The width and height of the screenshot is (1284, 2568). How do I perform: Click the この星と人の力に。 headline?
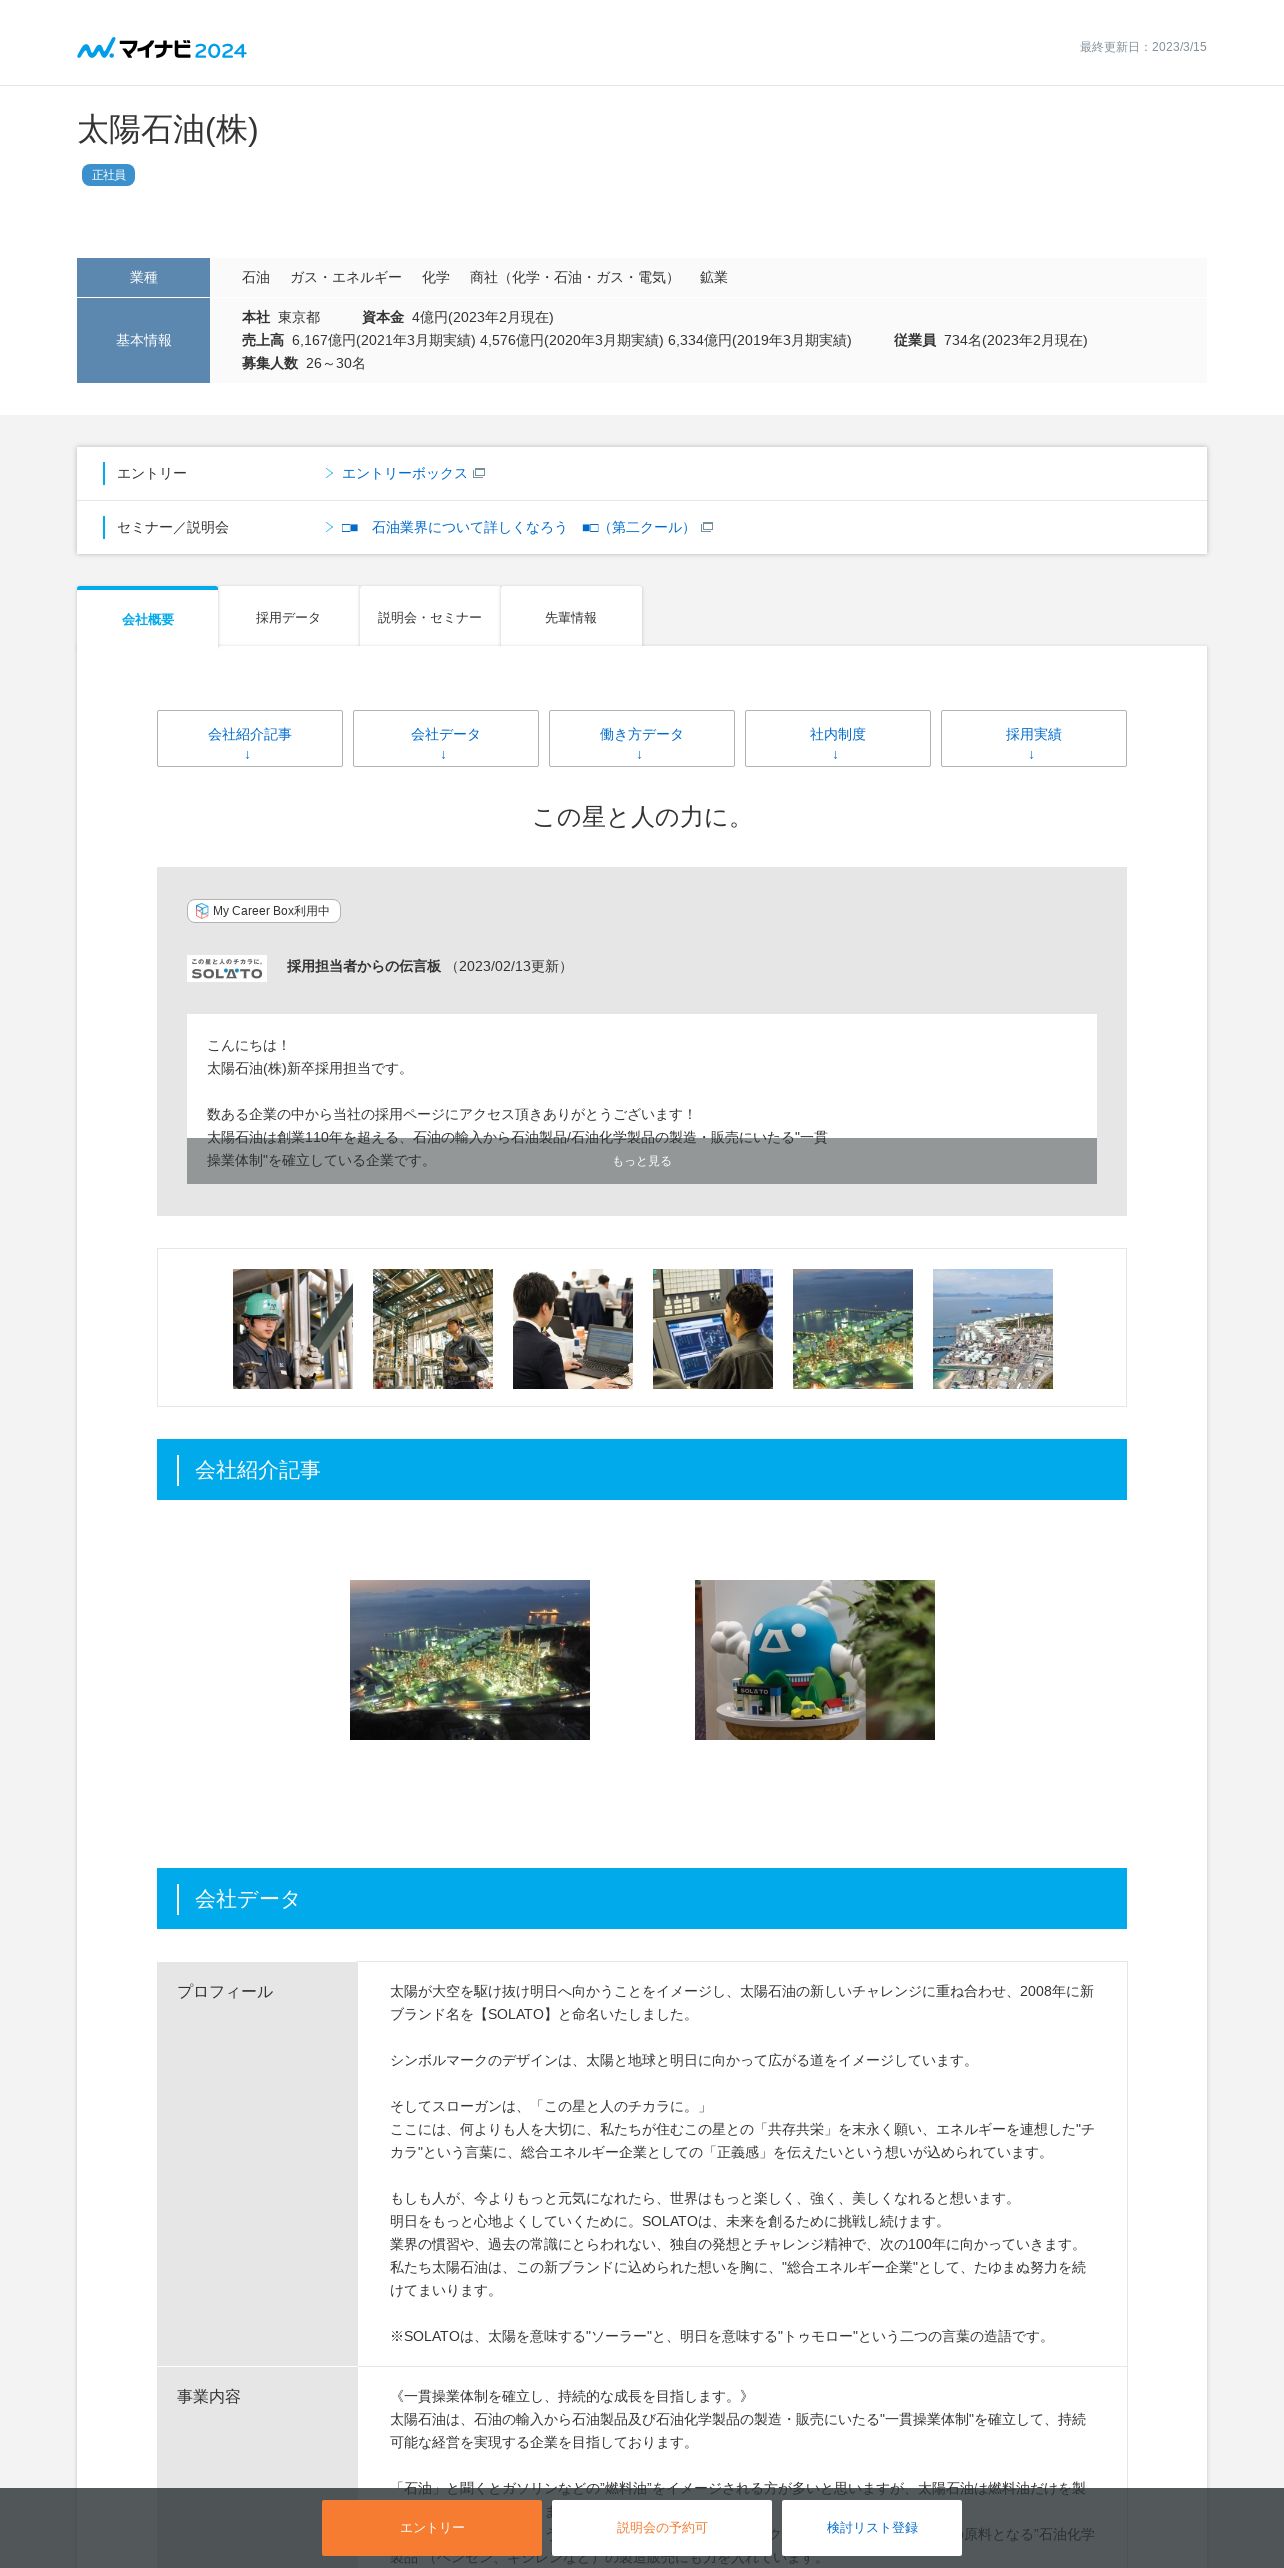[x=642, y=817]
